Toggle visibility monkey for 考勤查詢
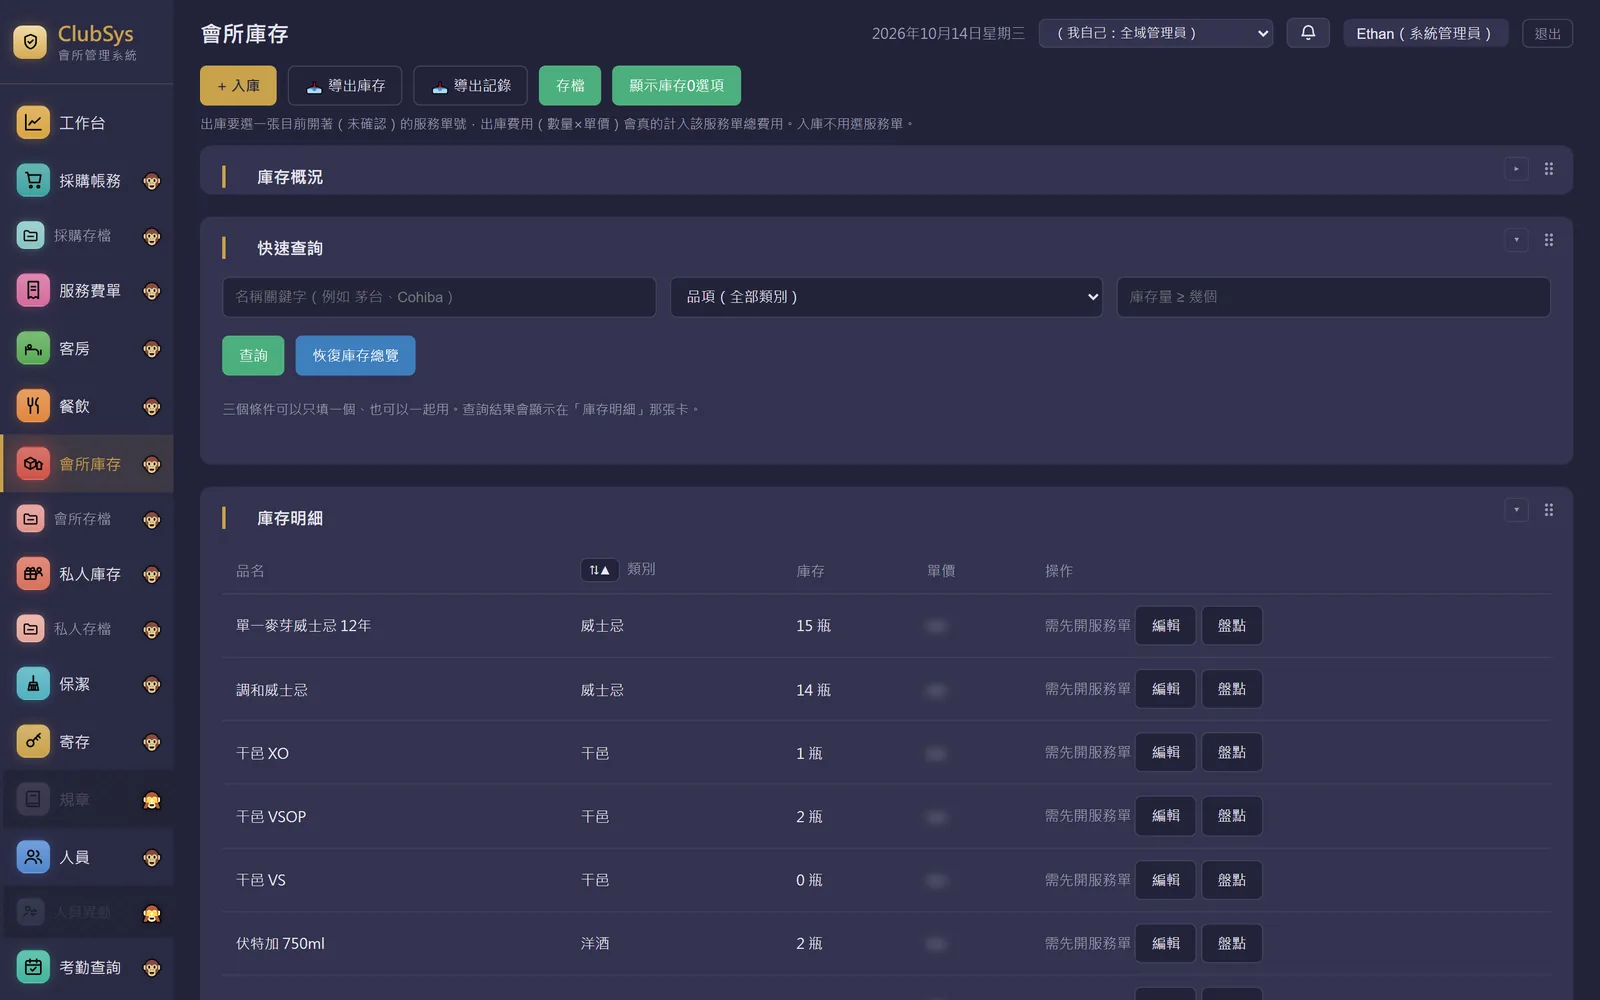This screenshot has height=1000, width=1600. click(152, 967)
